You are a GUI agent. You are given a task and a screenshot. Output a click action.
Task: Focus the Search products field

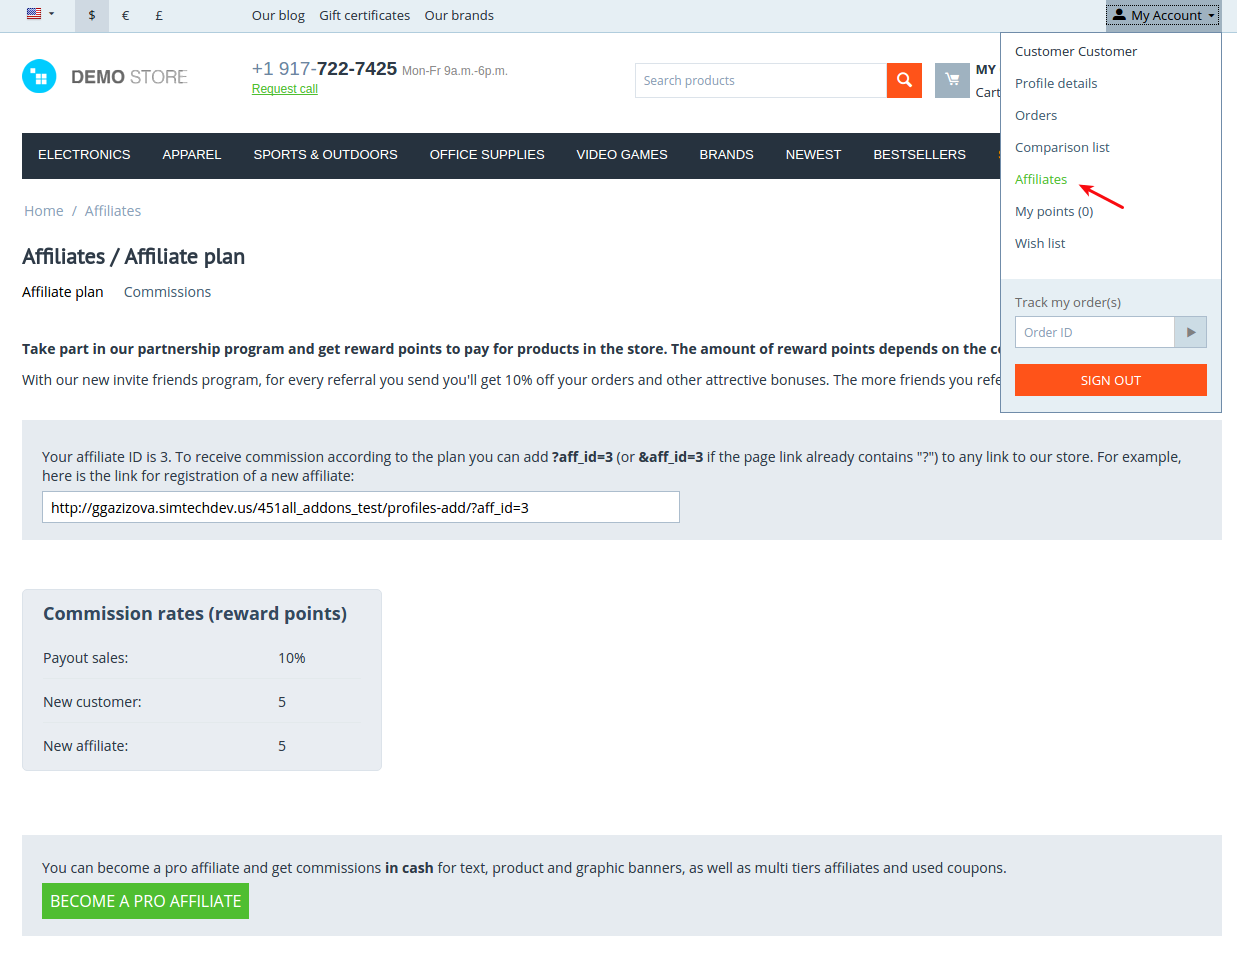click(x=761, y=80)
